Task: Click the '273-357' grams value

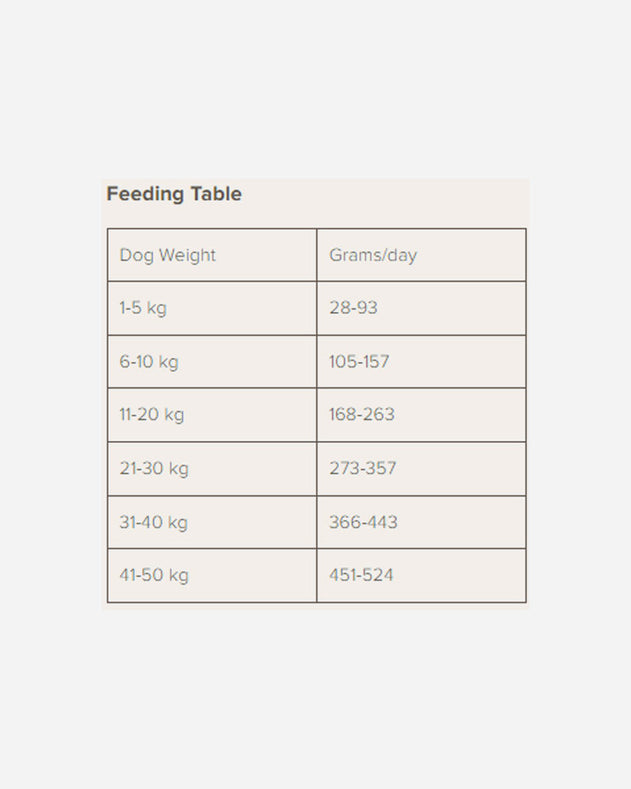Action: pos(363,469)
